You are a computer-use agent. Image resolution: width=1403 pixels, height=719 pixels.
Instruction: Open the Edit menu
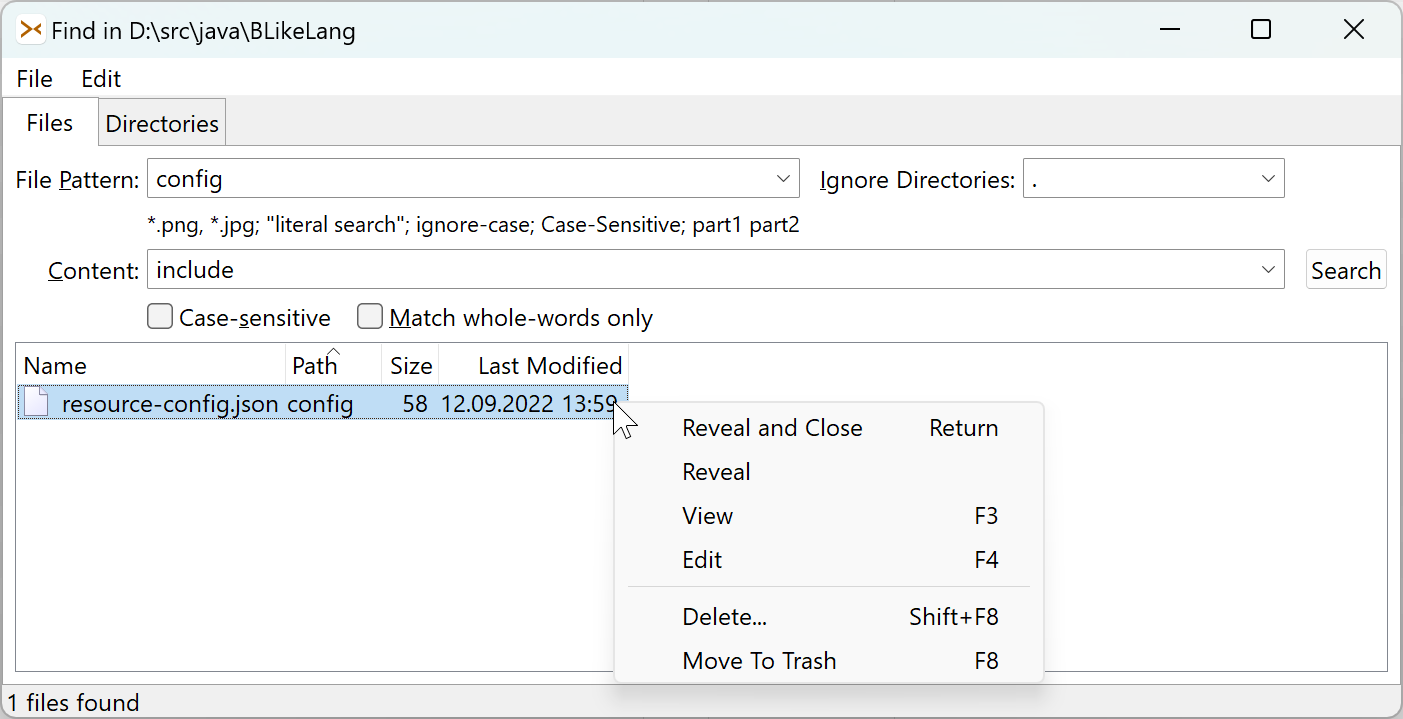100,78
